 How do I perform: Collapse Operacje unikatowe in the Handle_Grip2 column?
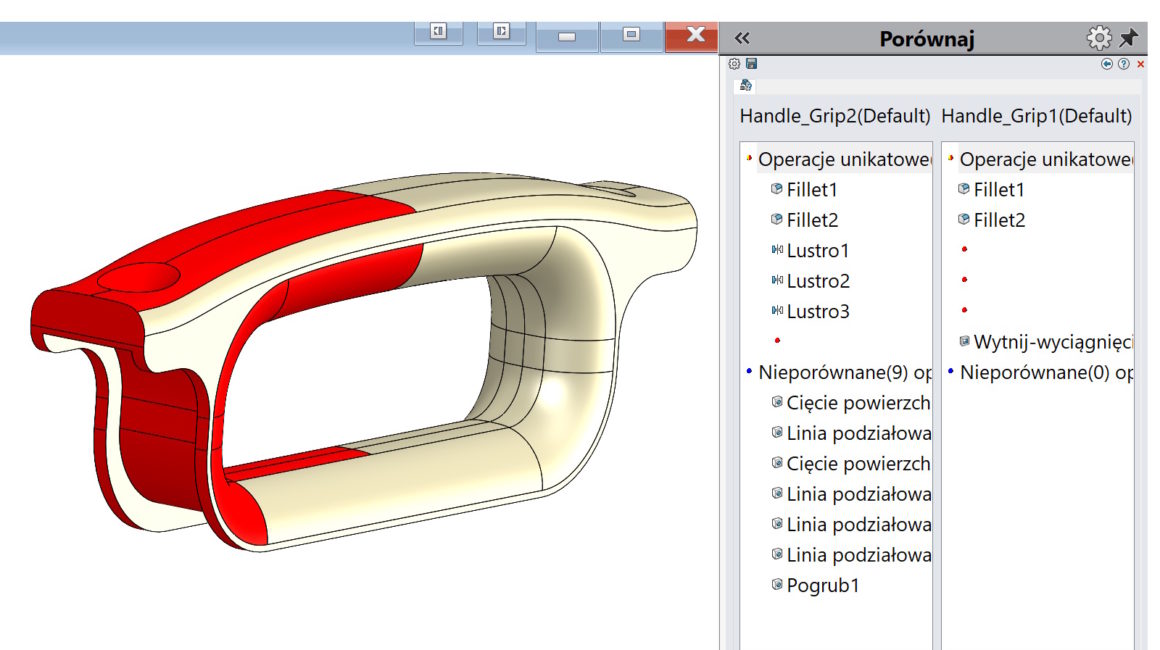tap(749, 159)
